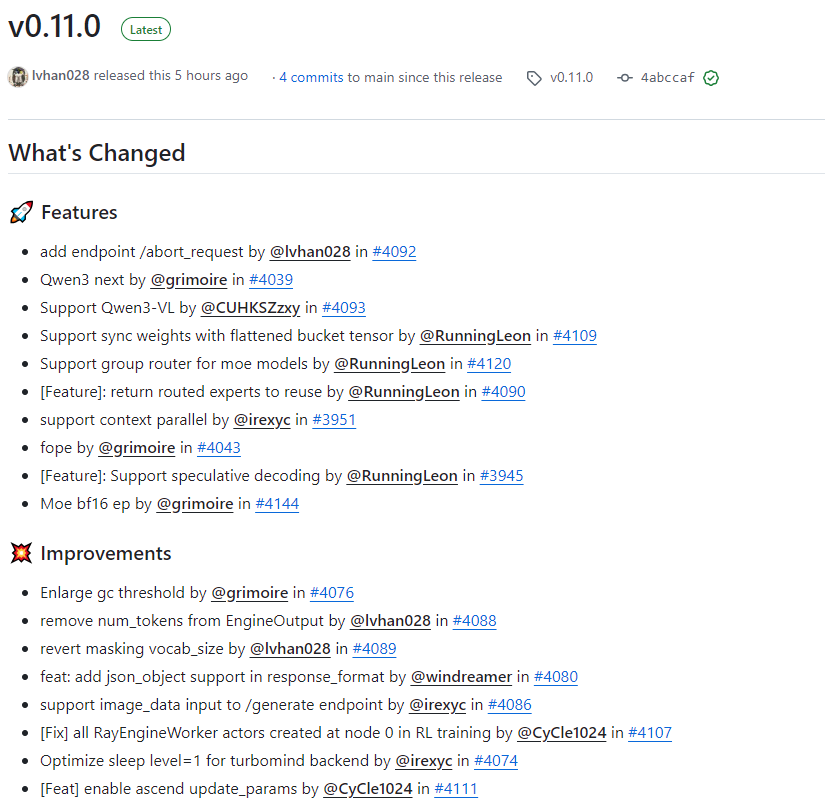Open the 4 commits since release link
The image size is (825, 808).
tap(390, 77)
